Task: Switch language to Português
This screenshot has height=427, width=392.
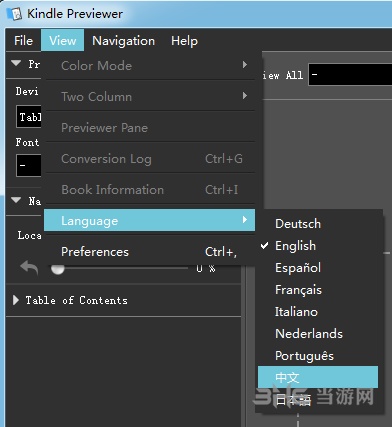Action: 318,356
